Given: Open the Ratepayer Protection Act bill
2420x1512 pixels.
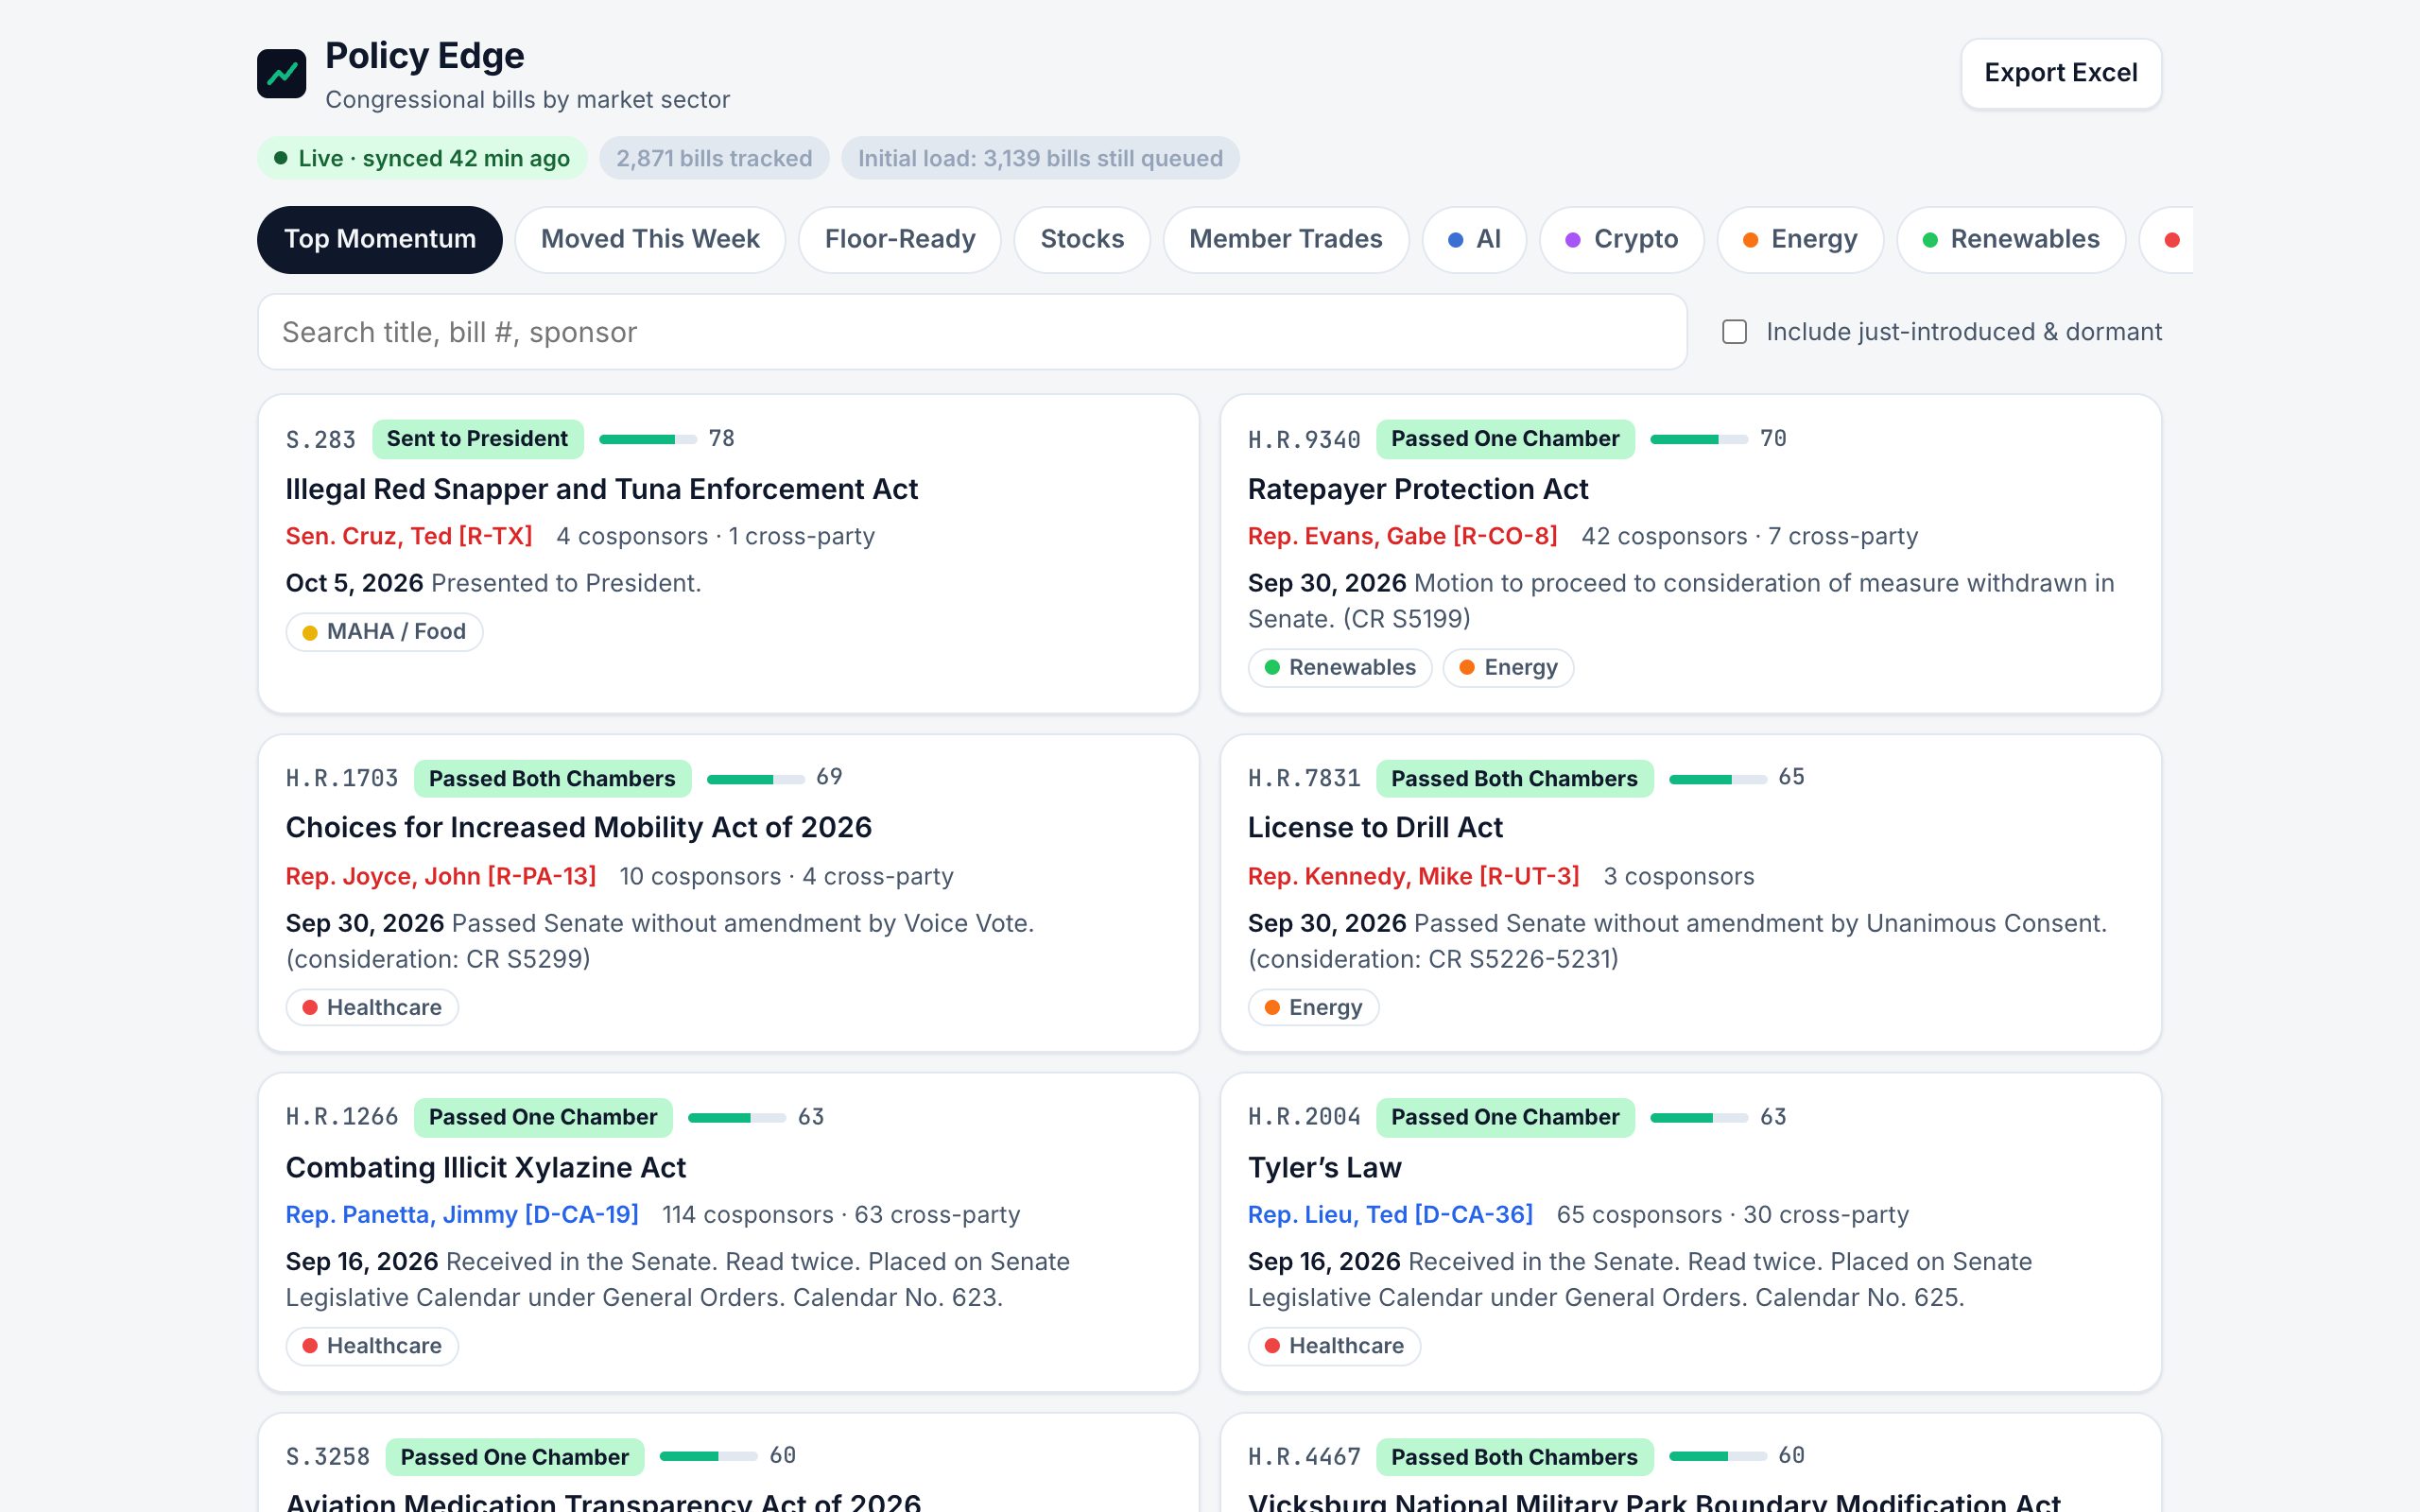Looking at the screenshot, I should pos(1417,489).
